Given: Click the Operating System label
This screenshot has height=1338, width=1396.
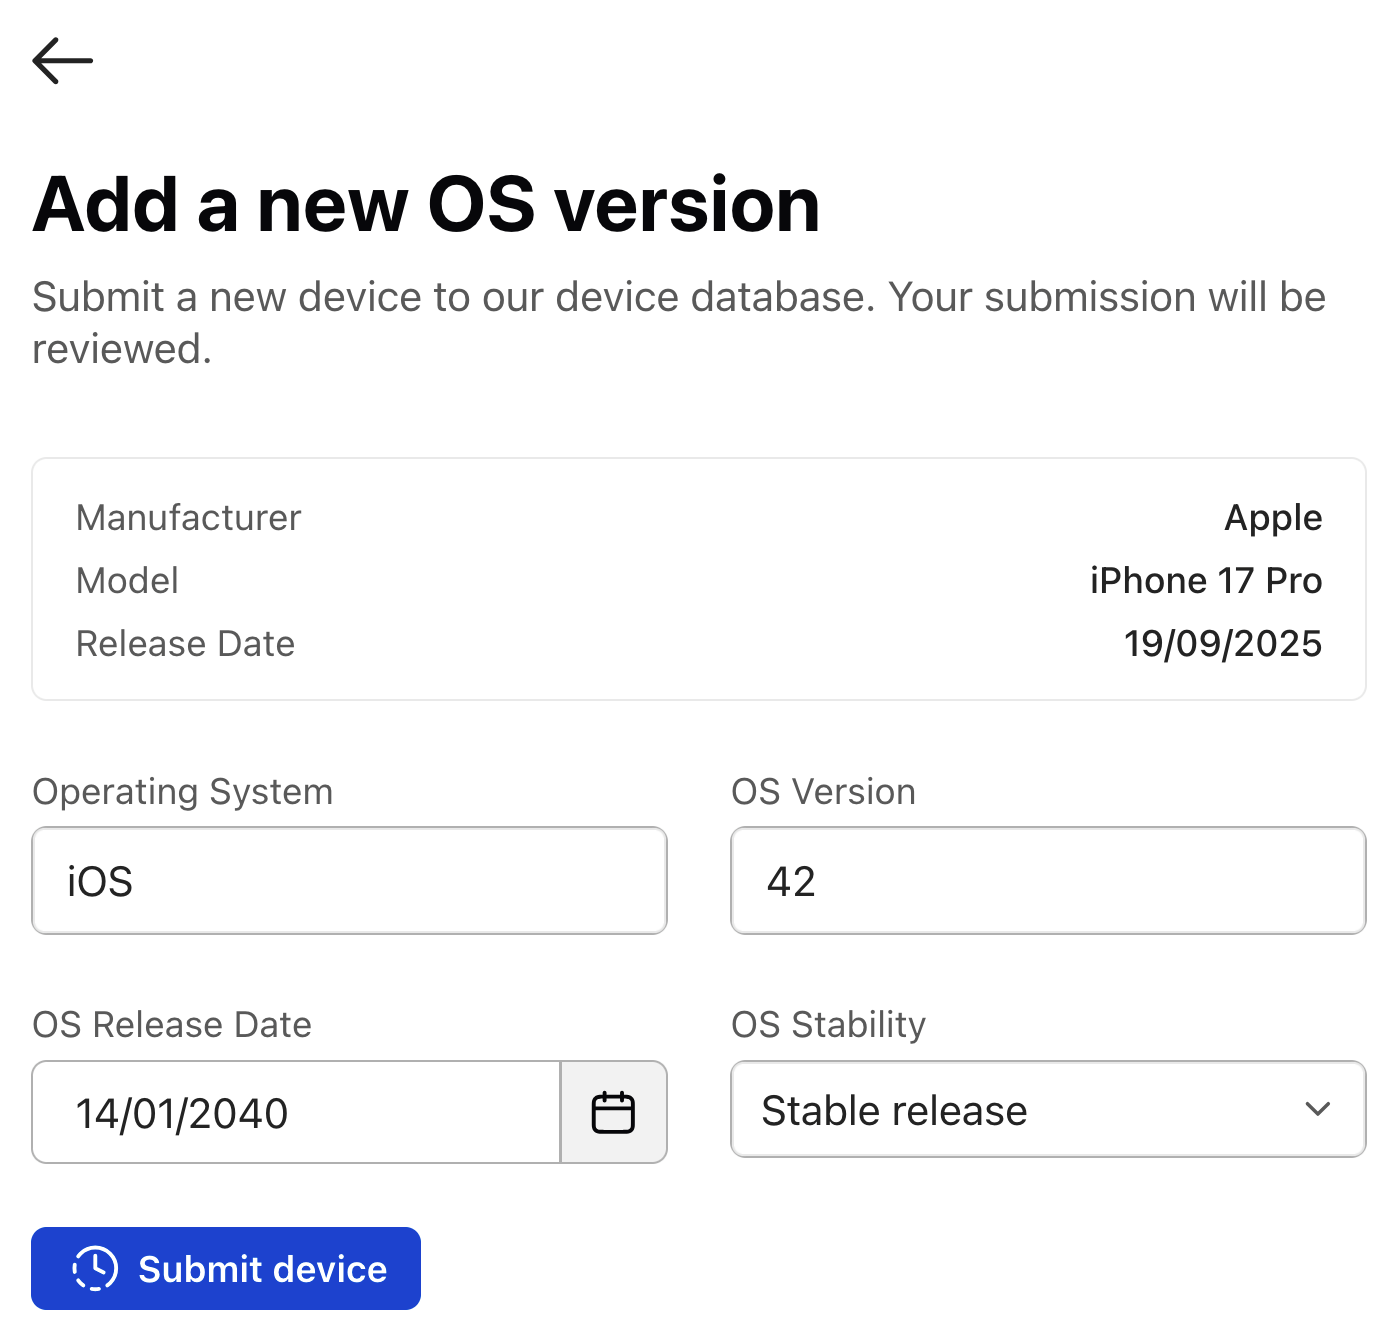Looking at the screenshot, I should (183, 791).
